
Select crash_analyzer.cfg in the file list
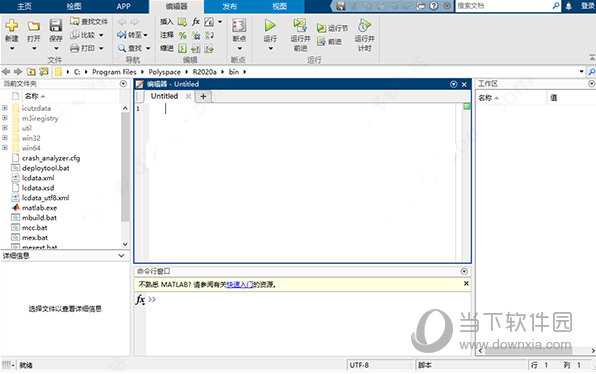51,158
